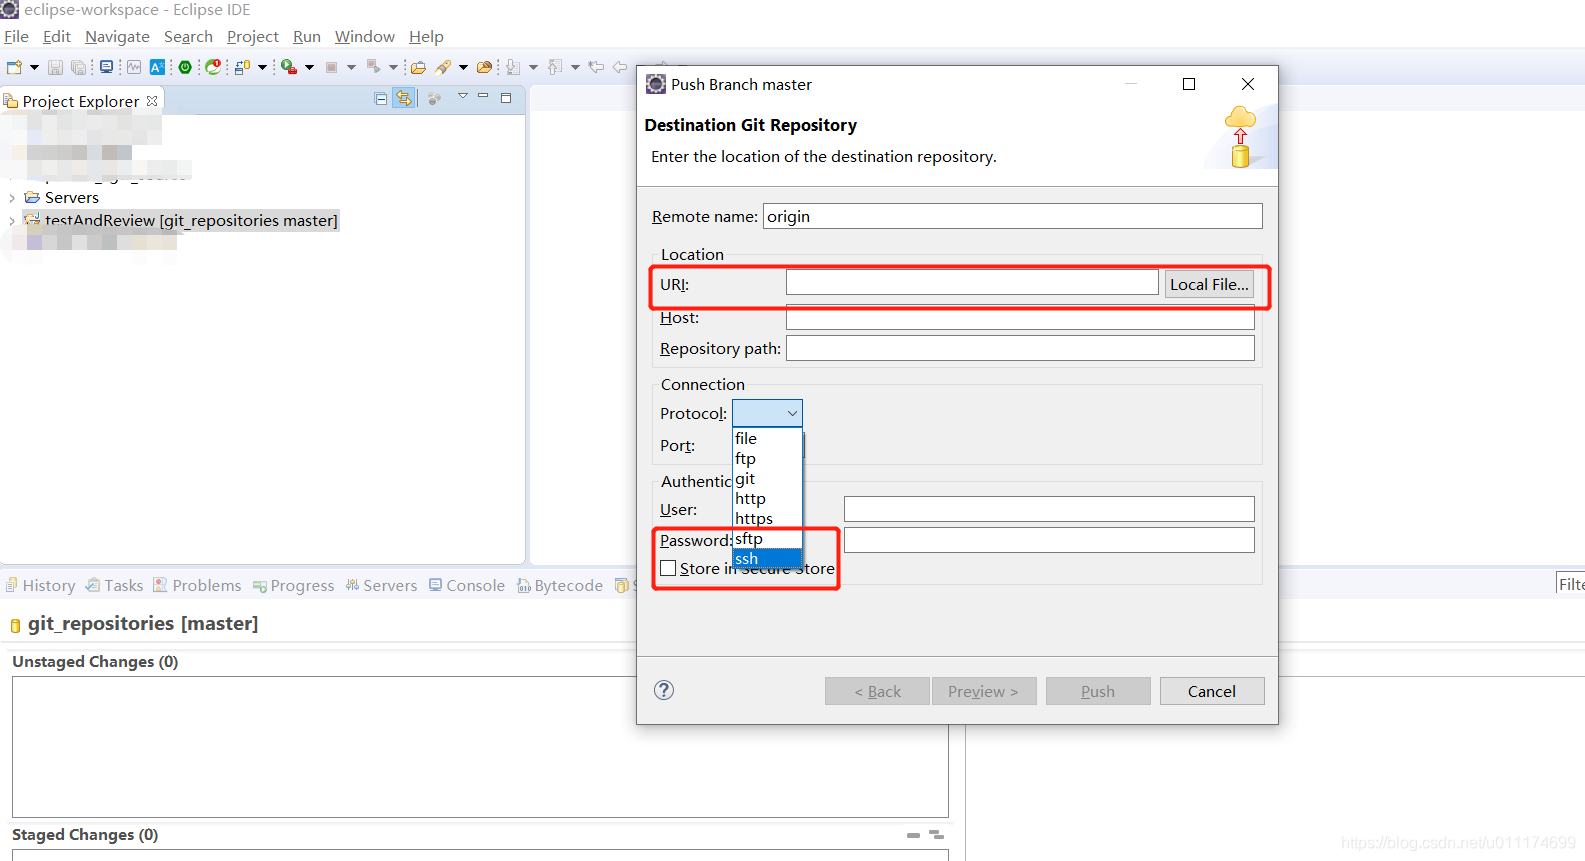Open the Next Annotation dropdown arrow
Image resolution: width=1585 pixels, height=861 pixels.
[x=533, y=67]
